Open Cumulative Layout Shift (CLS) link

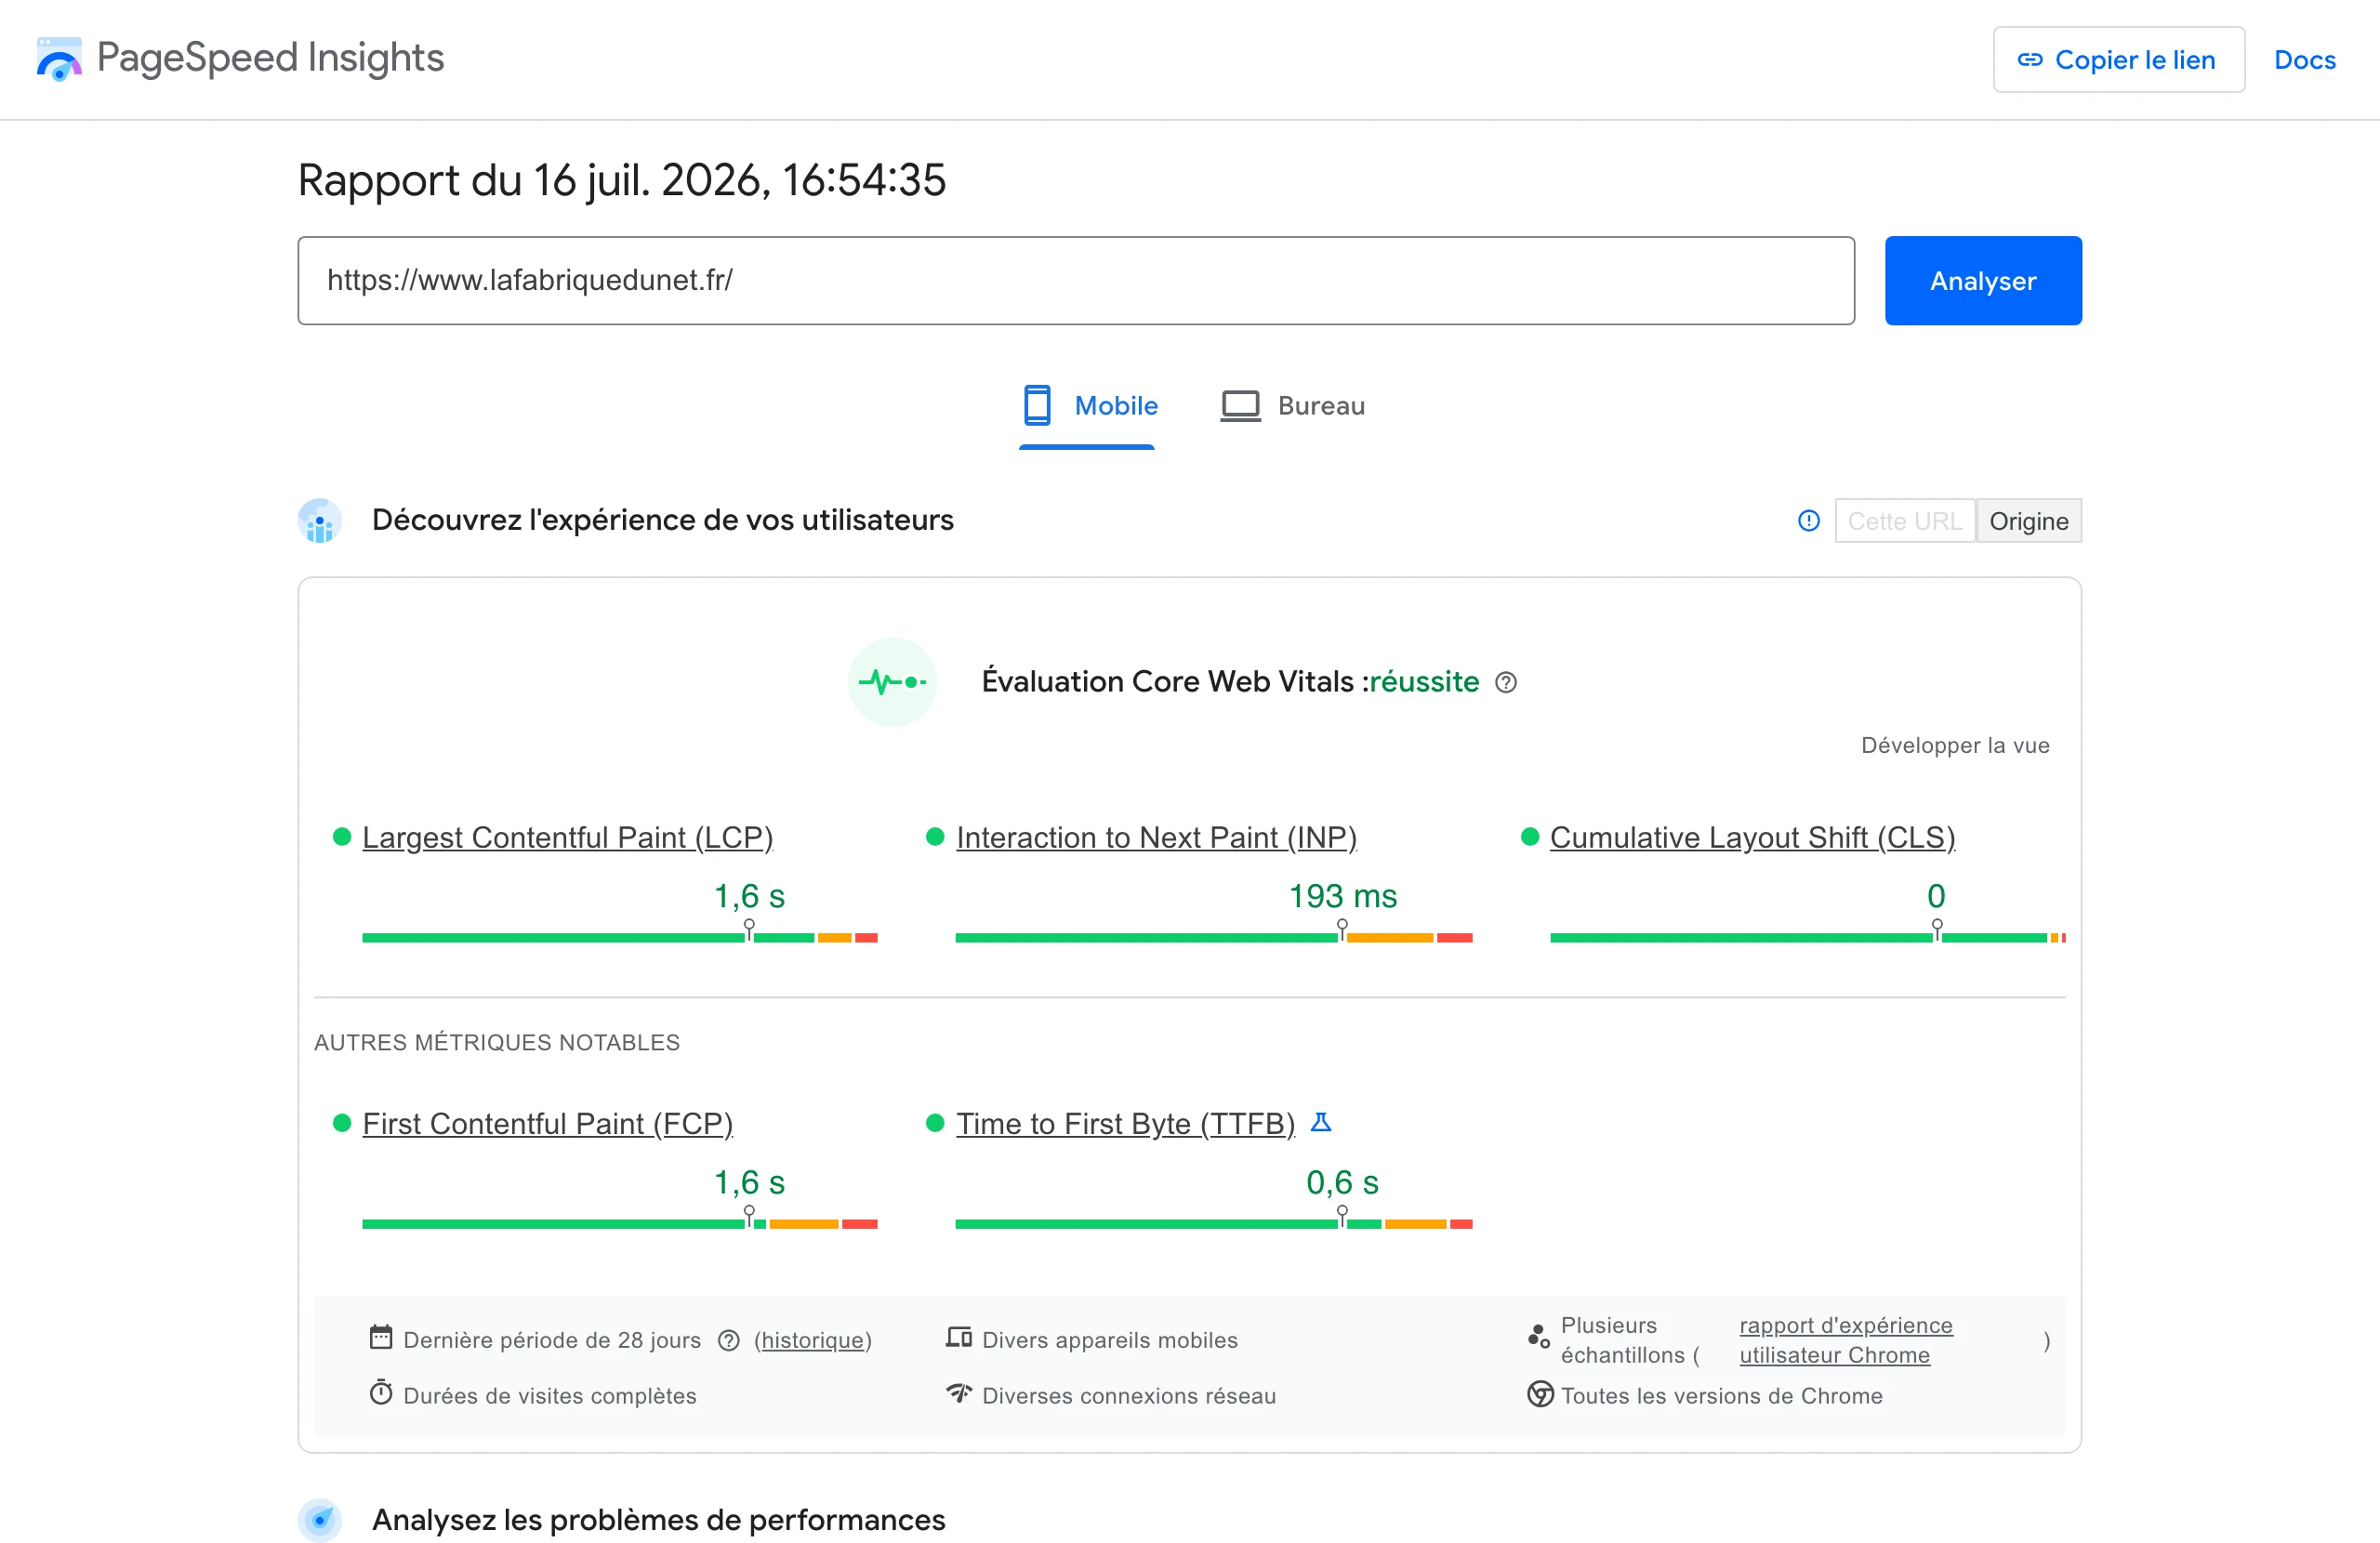(1752, 837)
